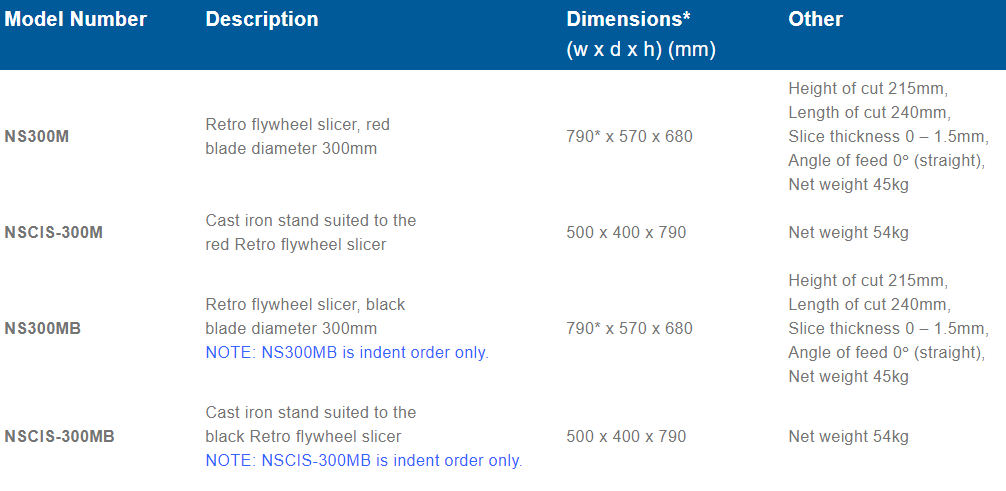Click the Model Number column header

75,19
